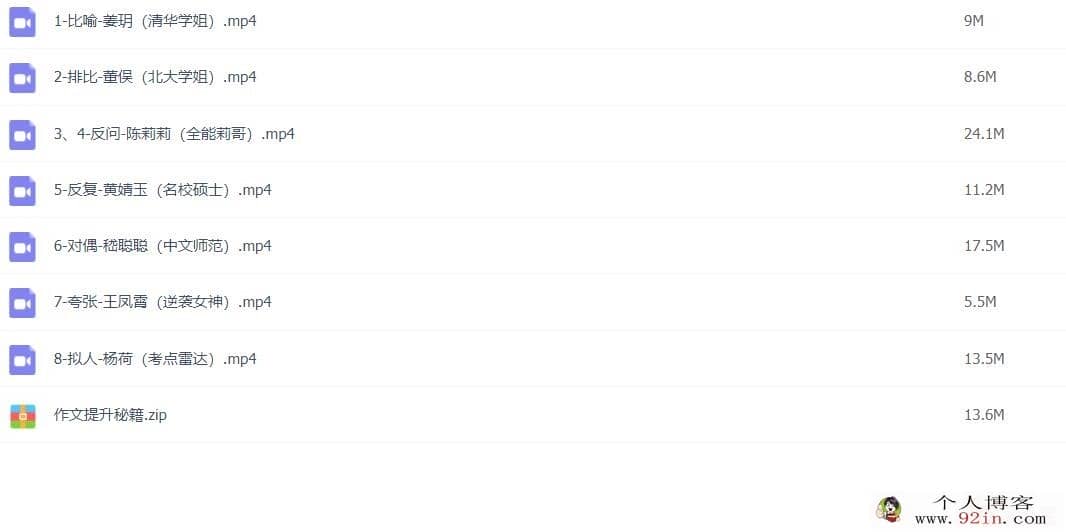1066x532 pixels.
Task: Click the video icon beside 6-对偶-嵇聪聪
Action: (x=22, y=247)
